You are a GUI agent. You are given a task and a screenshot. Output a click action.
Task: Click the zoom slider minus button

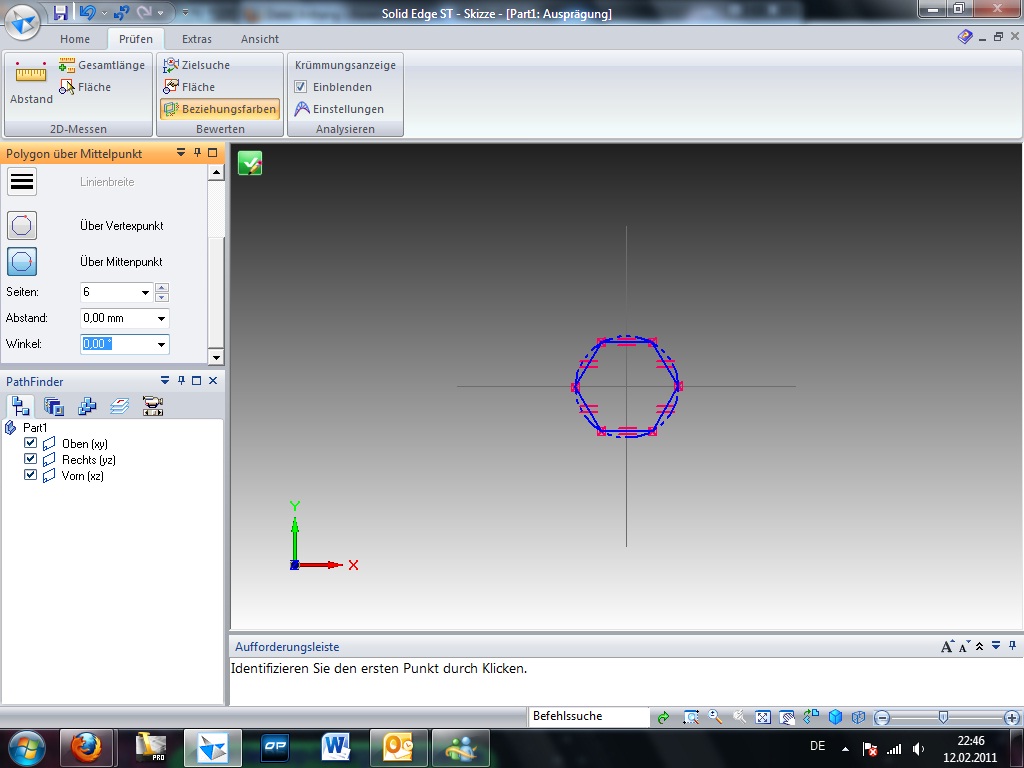(x=882, y=718)
